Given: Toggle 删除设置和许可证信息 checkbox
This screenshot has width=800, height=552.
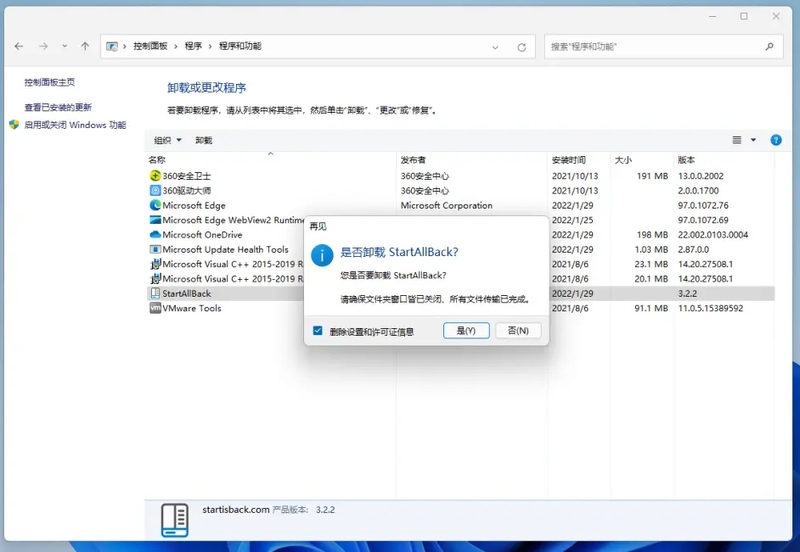Looking at the screenshot, I should coord(318,331).
